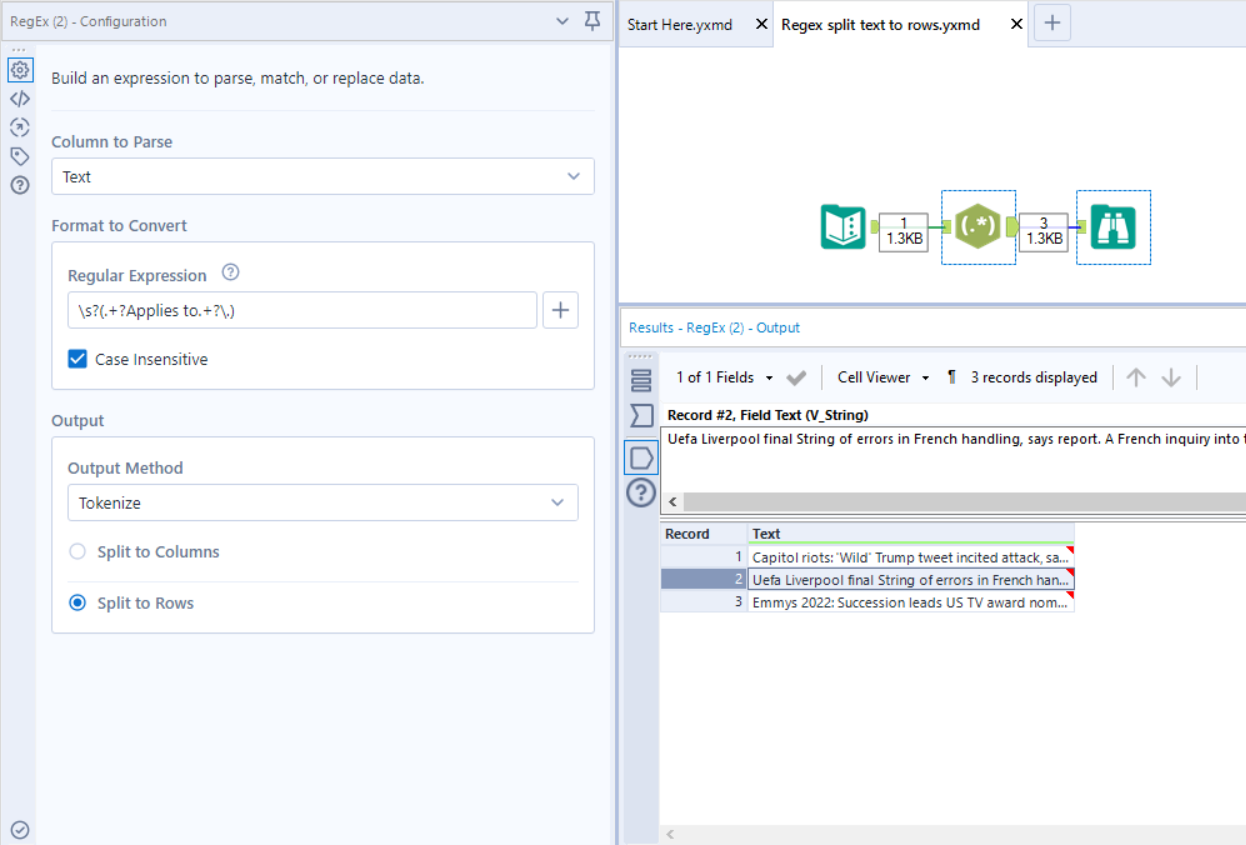Image resolution: width=1246 pixels, height=845 pixels.
Task: Enable the Case Insensitive checkbox
Action: [x=77, y=359]
